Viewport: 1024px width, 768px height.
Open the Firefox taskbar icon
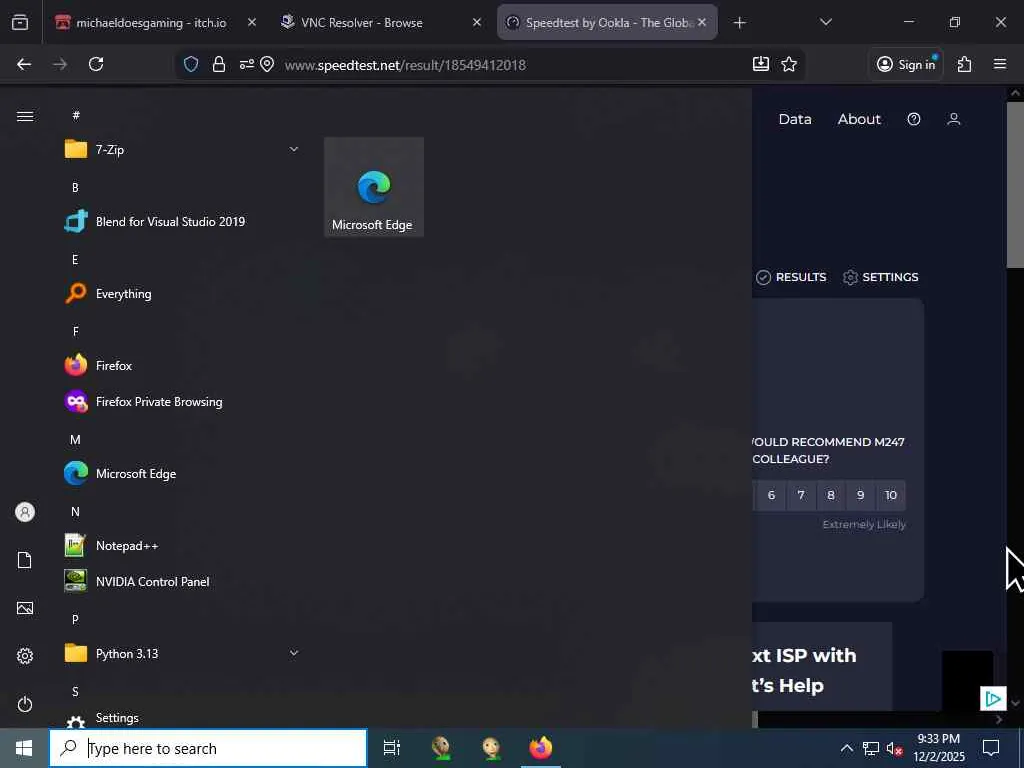point(541,748)
